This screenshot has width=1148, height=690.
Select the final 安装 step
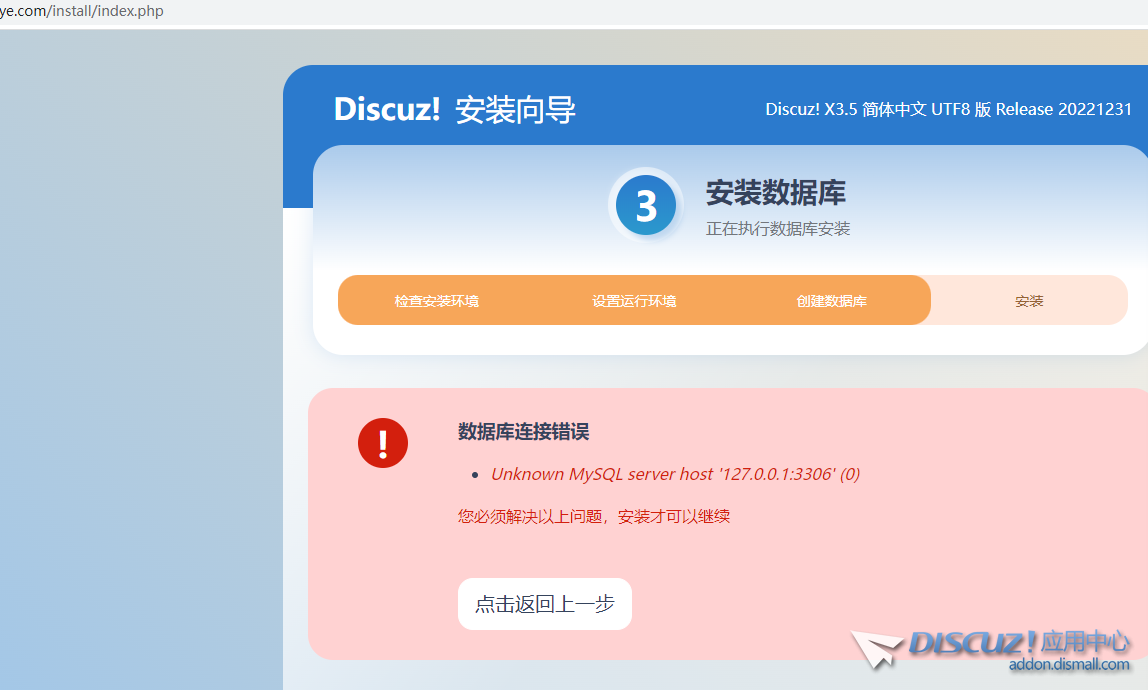(x=1029, y=301)
